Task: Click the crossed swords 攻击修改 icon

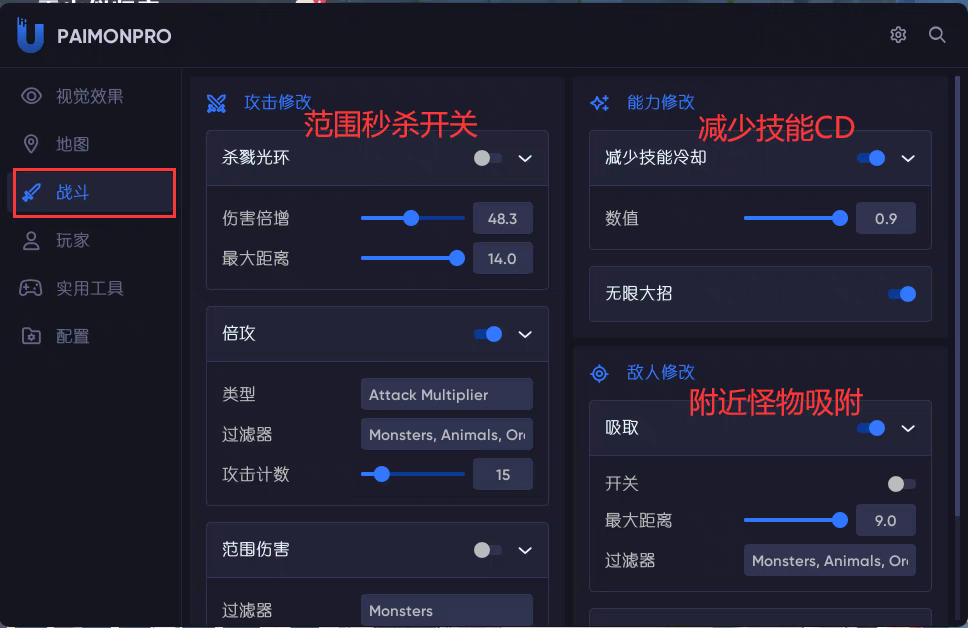Action: (216, 103)
